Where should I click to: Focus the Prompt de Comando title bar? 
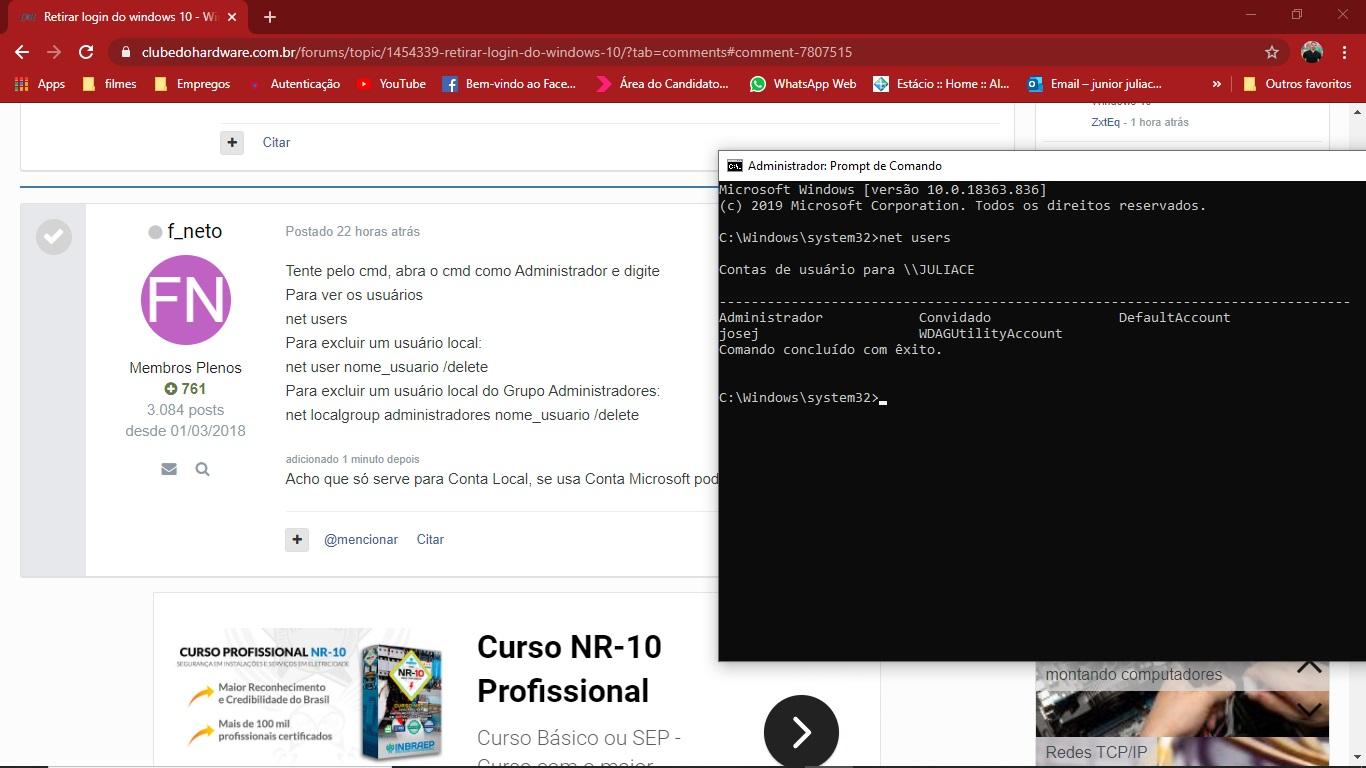[1040, 166]
